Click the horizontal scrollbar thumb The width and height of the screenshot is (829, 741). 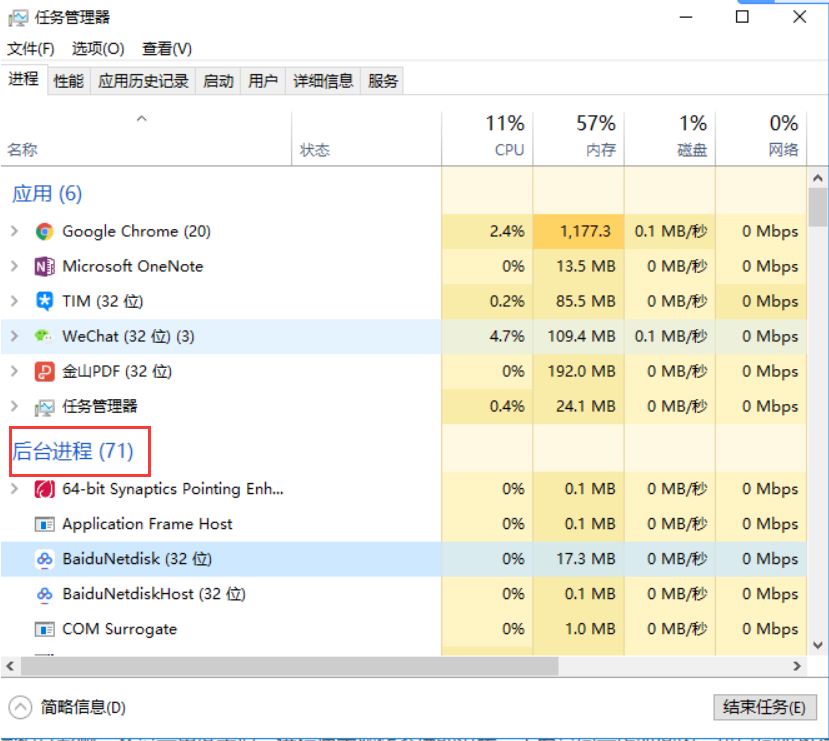pos(290,666)
